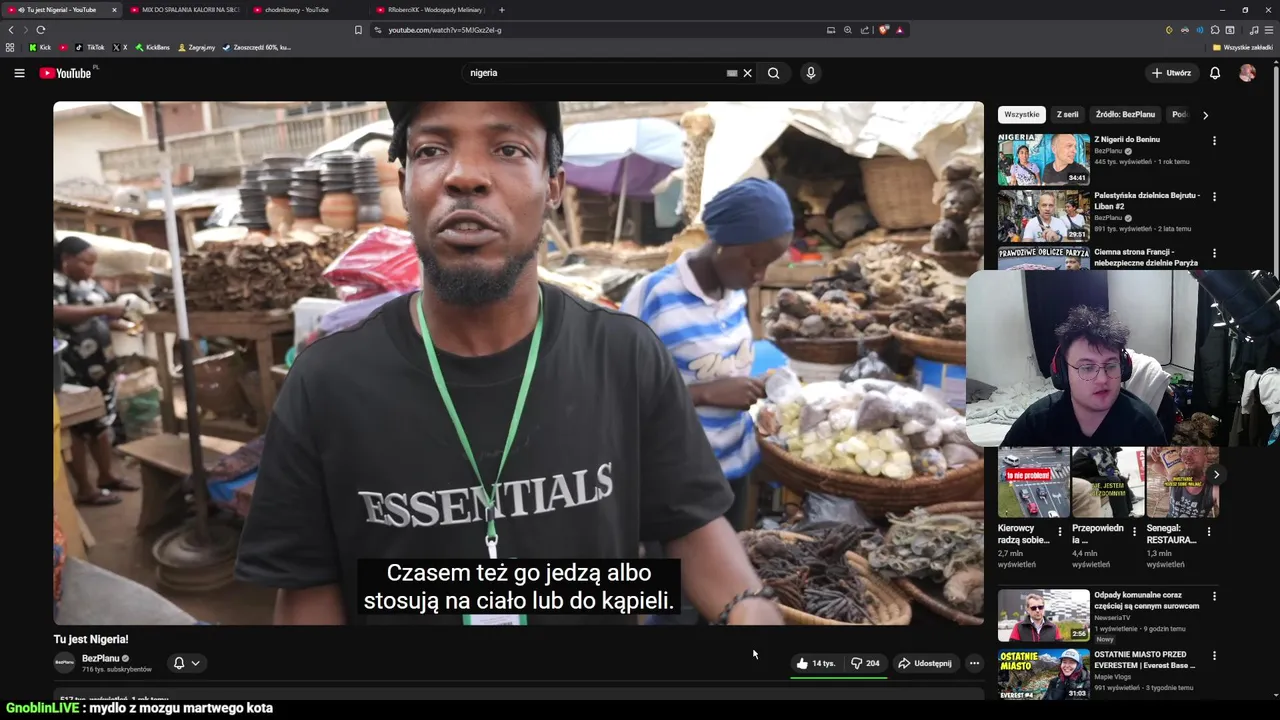Open the extensions puzzle icon
1280x720 pixels.
tap(1215, 30)
